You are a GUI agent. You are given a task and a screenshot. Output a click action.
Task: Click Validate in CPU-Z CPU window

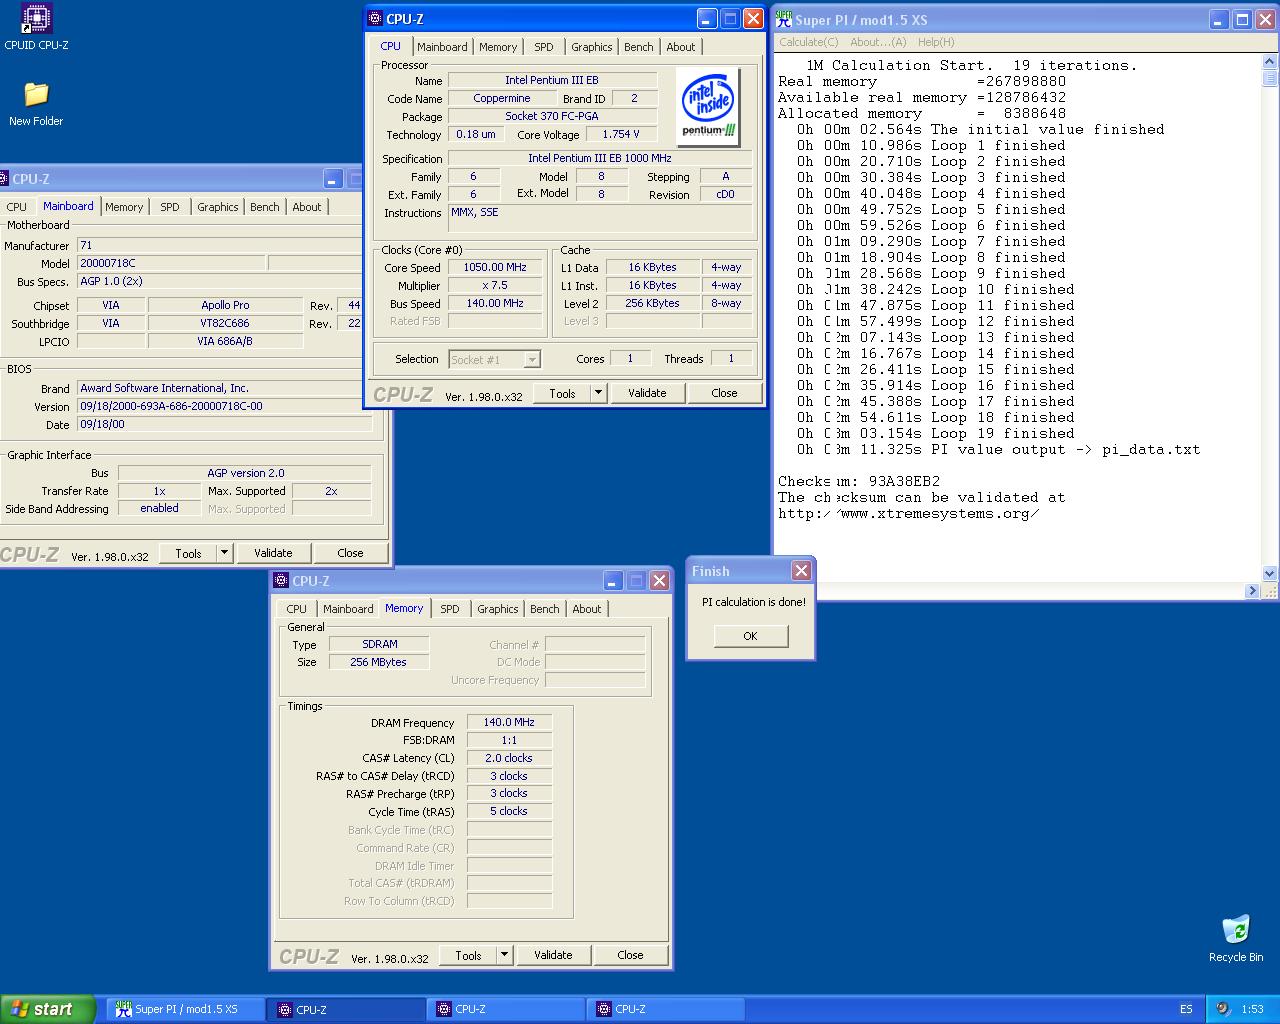point(647,393)
